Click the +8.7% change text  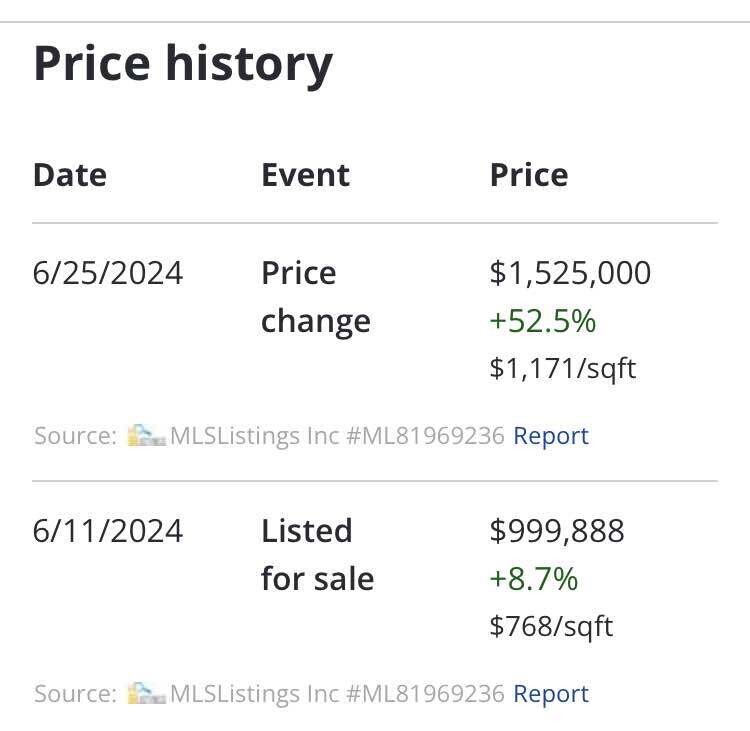point(534,579)
